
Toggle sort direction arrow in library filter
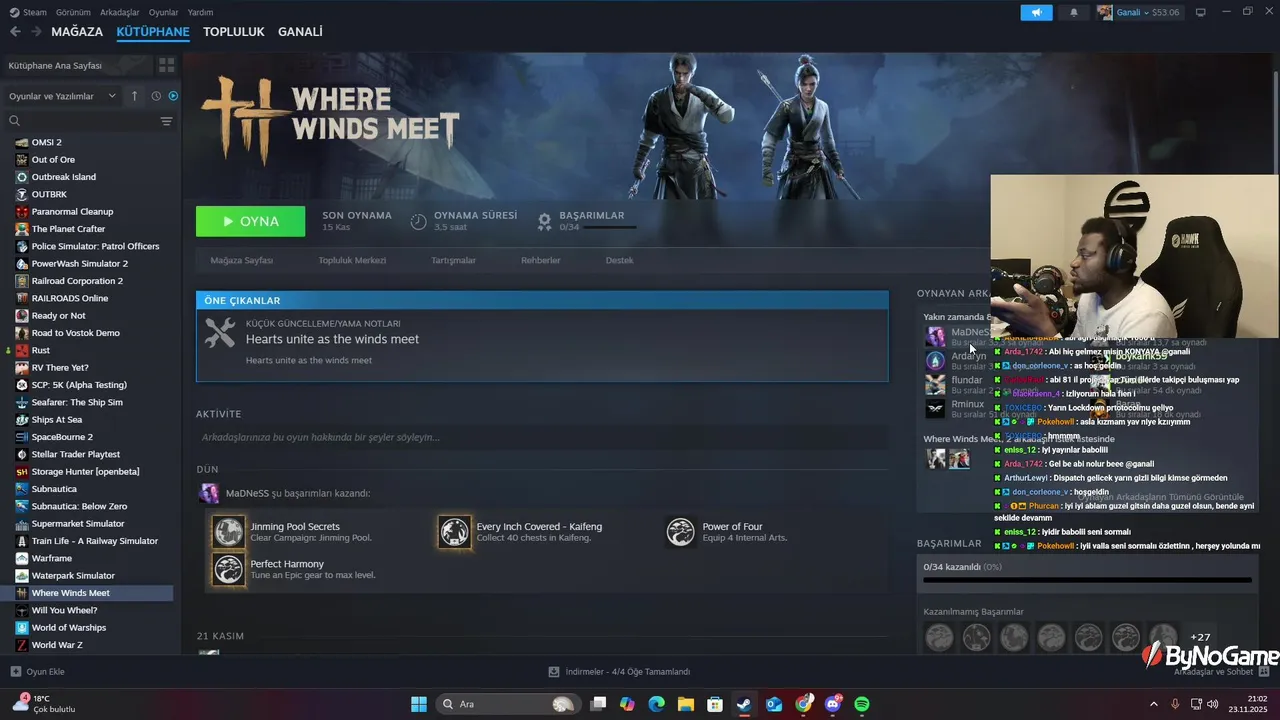click(135, 96)
